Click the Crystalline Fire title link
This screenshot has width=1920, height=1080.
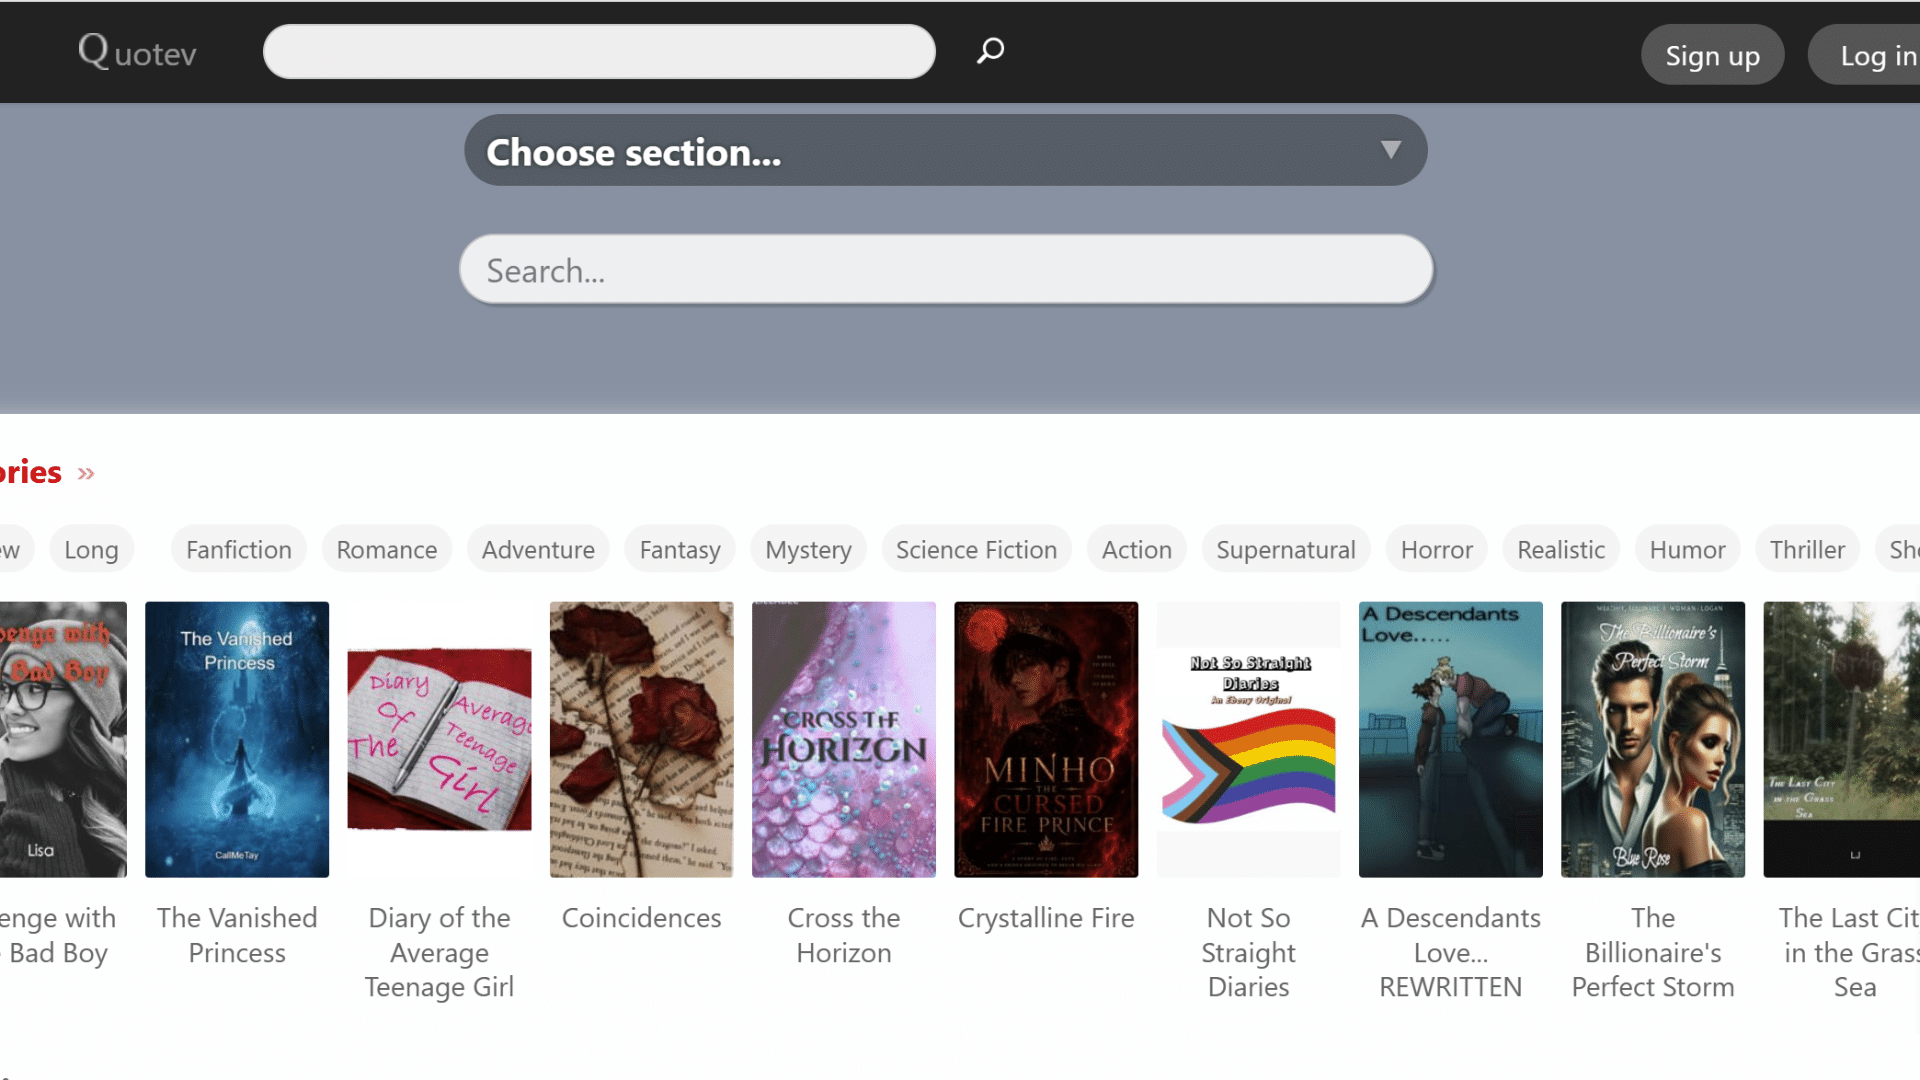1046,918
